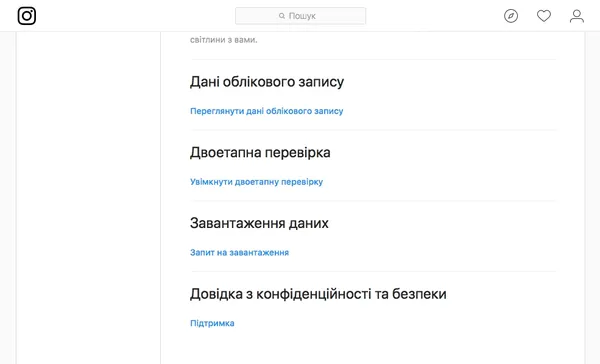Open the activity heart icon
This screenshot has width=600, height=364.
tap(544, 16)
